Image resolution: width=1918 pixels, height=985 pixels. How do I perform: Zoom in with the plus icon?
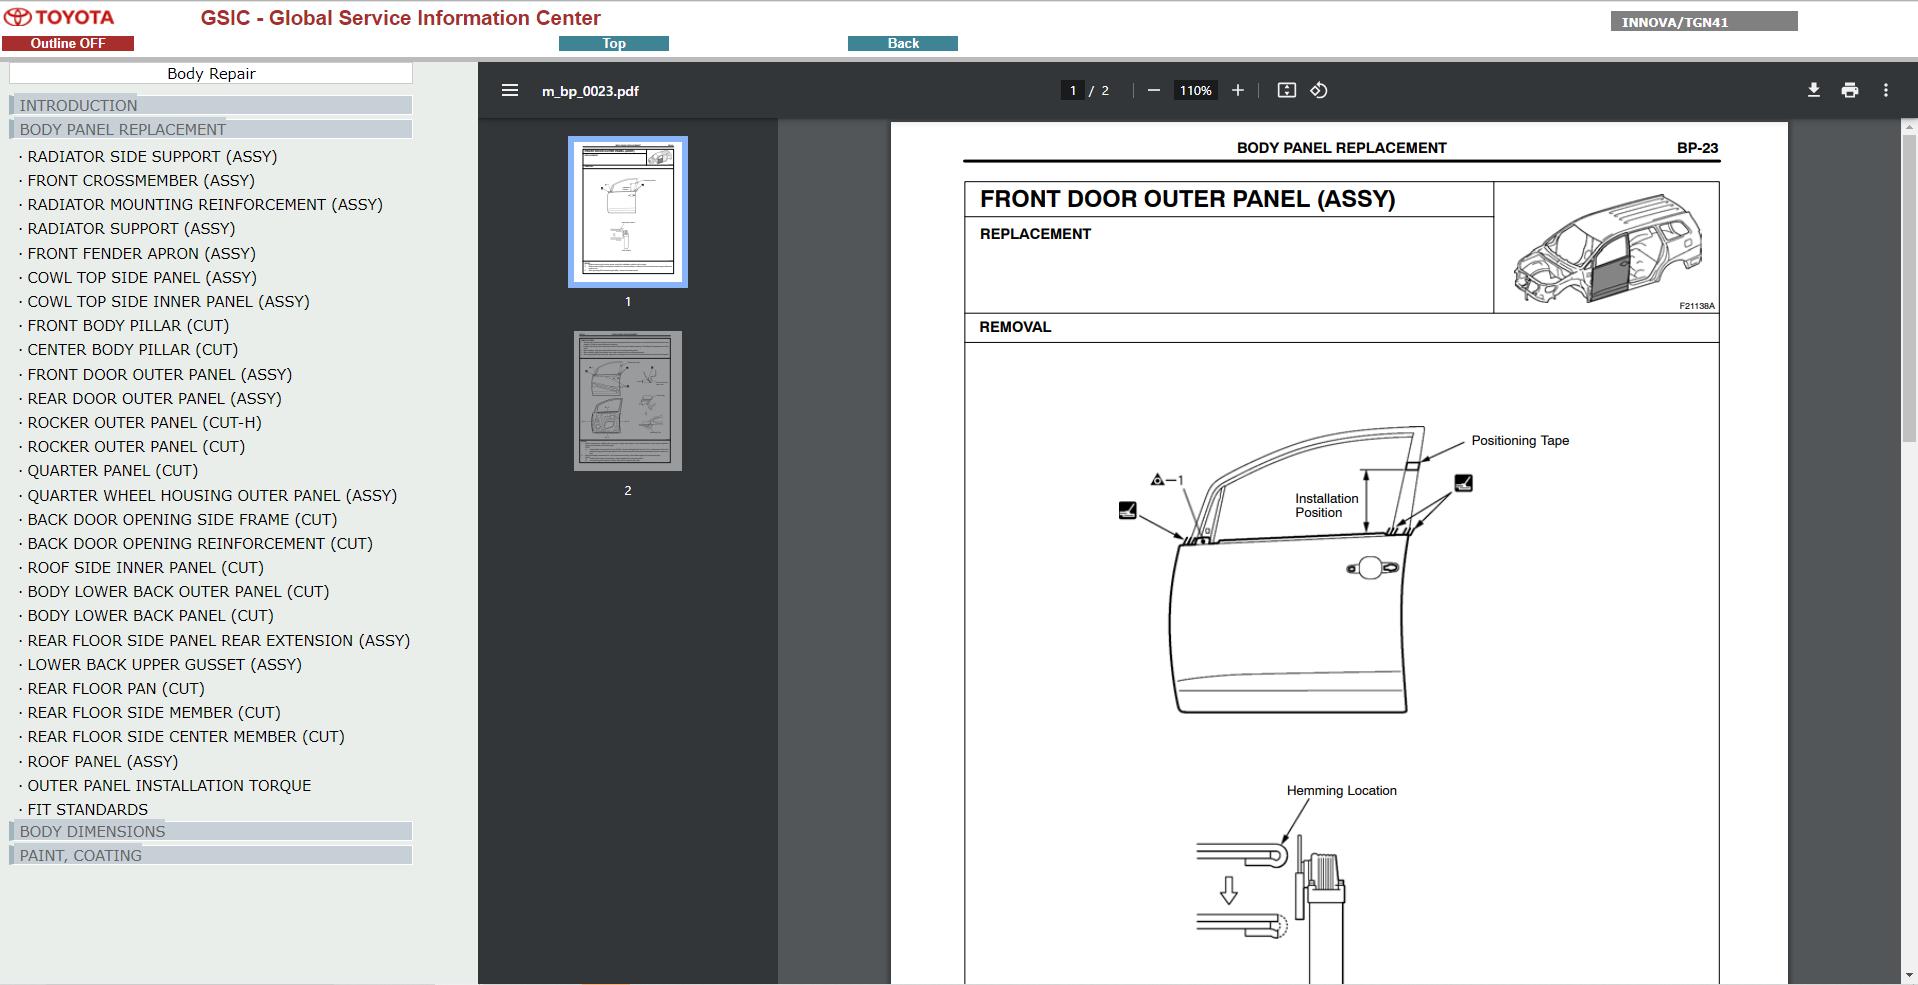tap(1237, 90)
